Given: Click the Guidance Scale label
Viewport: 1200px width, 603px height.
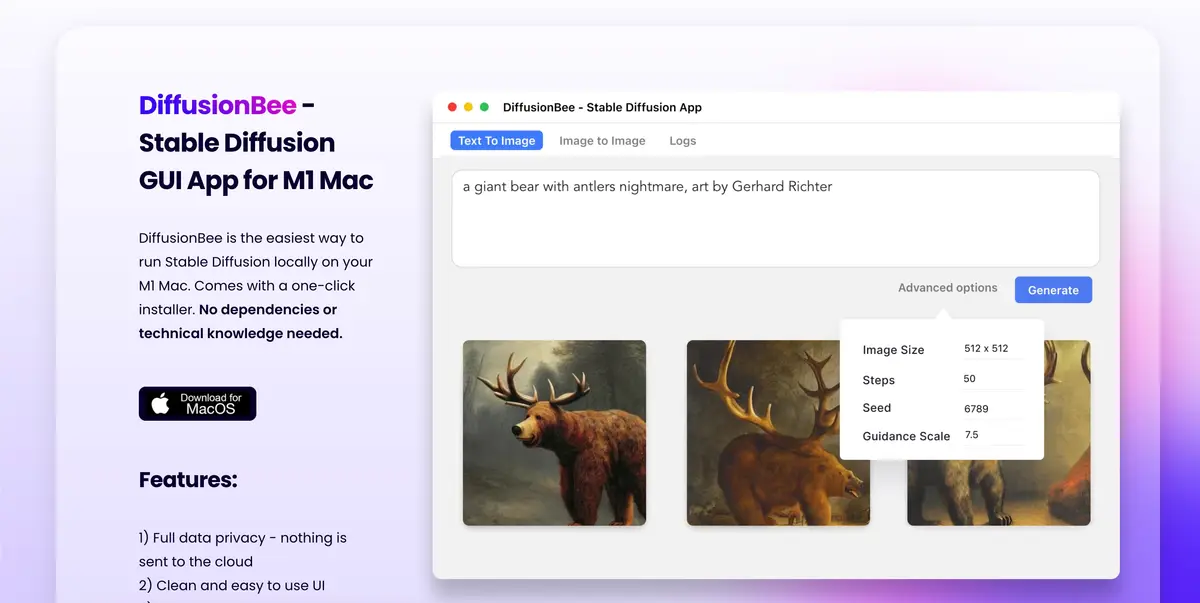Looking at the screenshot, I should tap(906, 436).
